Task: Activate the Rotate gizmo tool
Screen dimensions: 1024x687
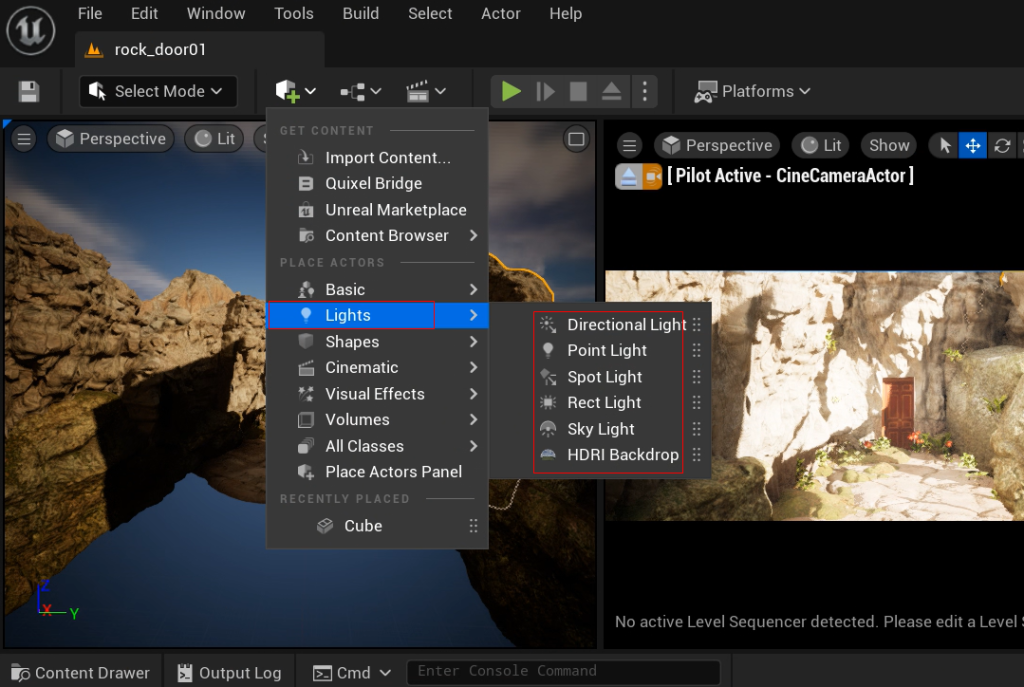Action: pyautogui.click(x=1002, y=146)
